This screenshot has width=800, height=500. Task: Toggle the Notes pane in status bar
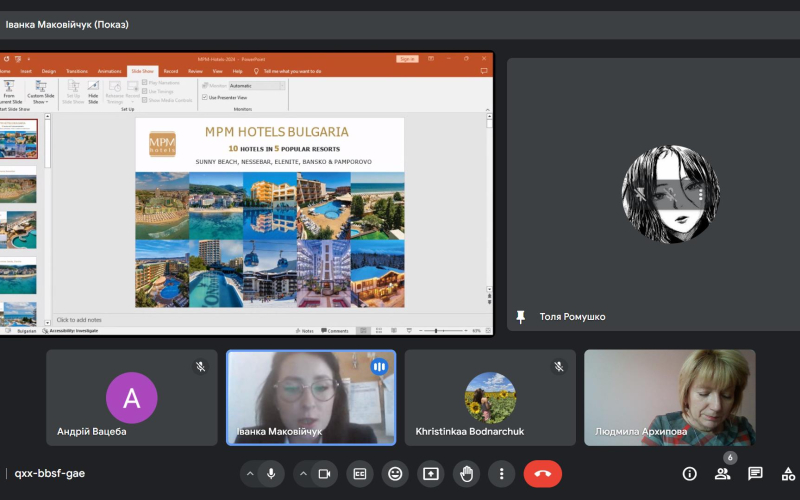coord(305,331)
